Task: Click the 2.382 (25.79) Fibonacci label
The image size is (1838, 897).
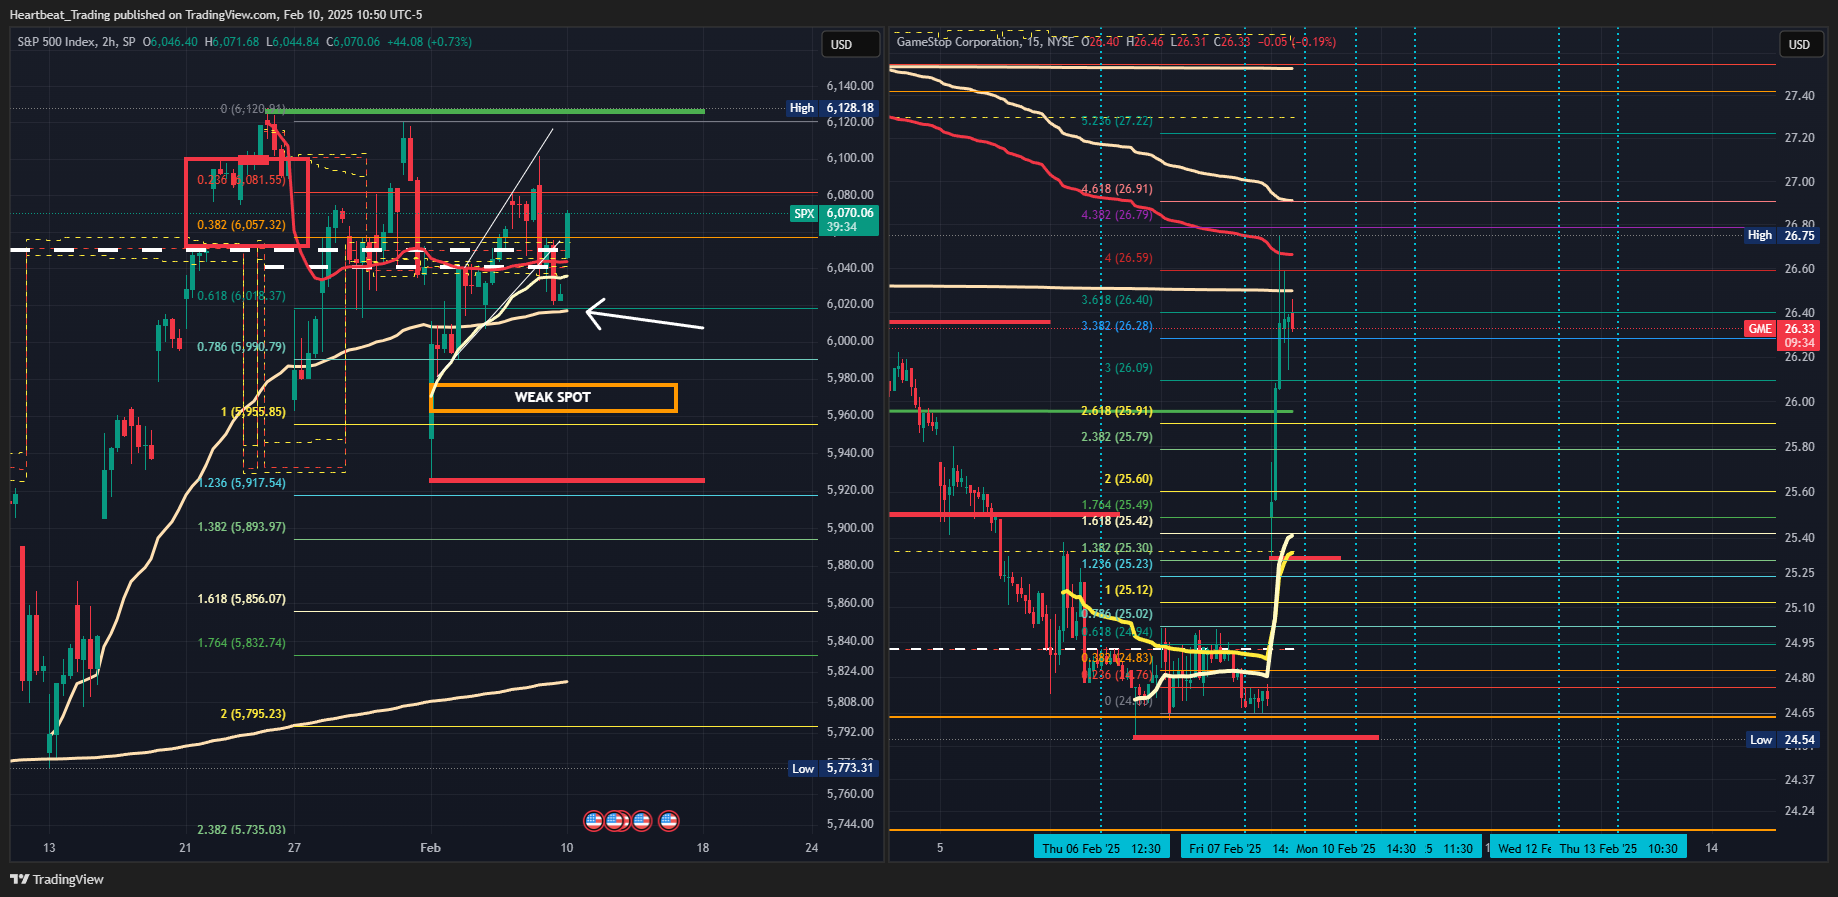Action: [1117, 437]
